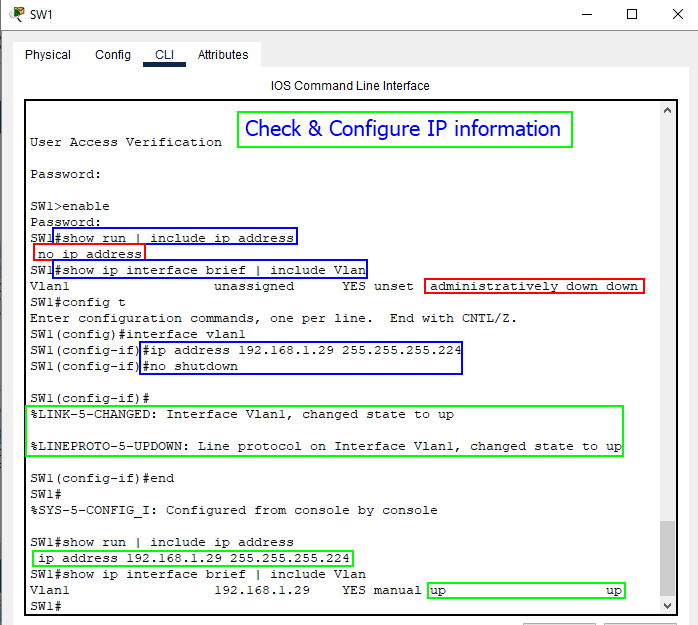
Task: Maximize the SW1 window
Action: pyautogui.click(x=632, y=14)
